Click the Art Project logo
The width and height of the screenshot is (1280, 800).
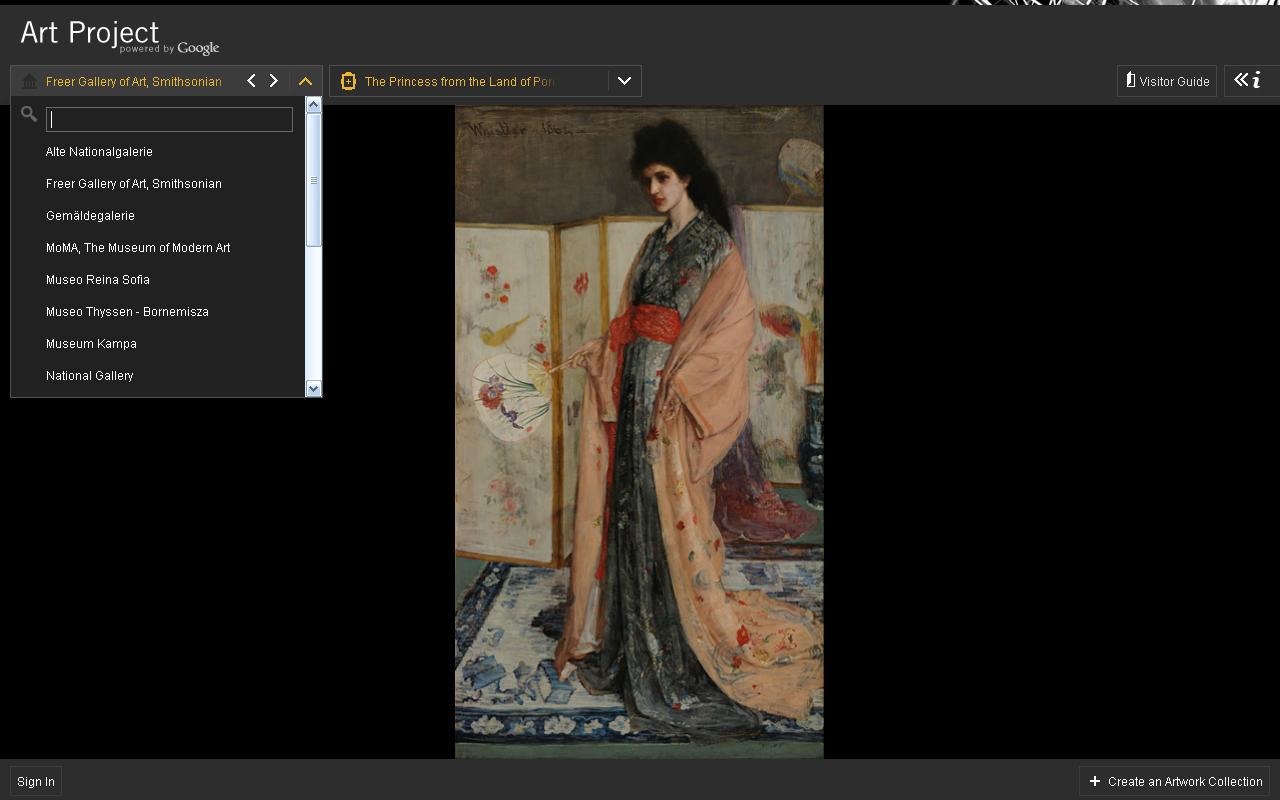[119, 36]
